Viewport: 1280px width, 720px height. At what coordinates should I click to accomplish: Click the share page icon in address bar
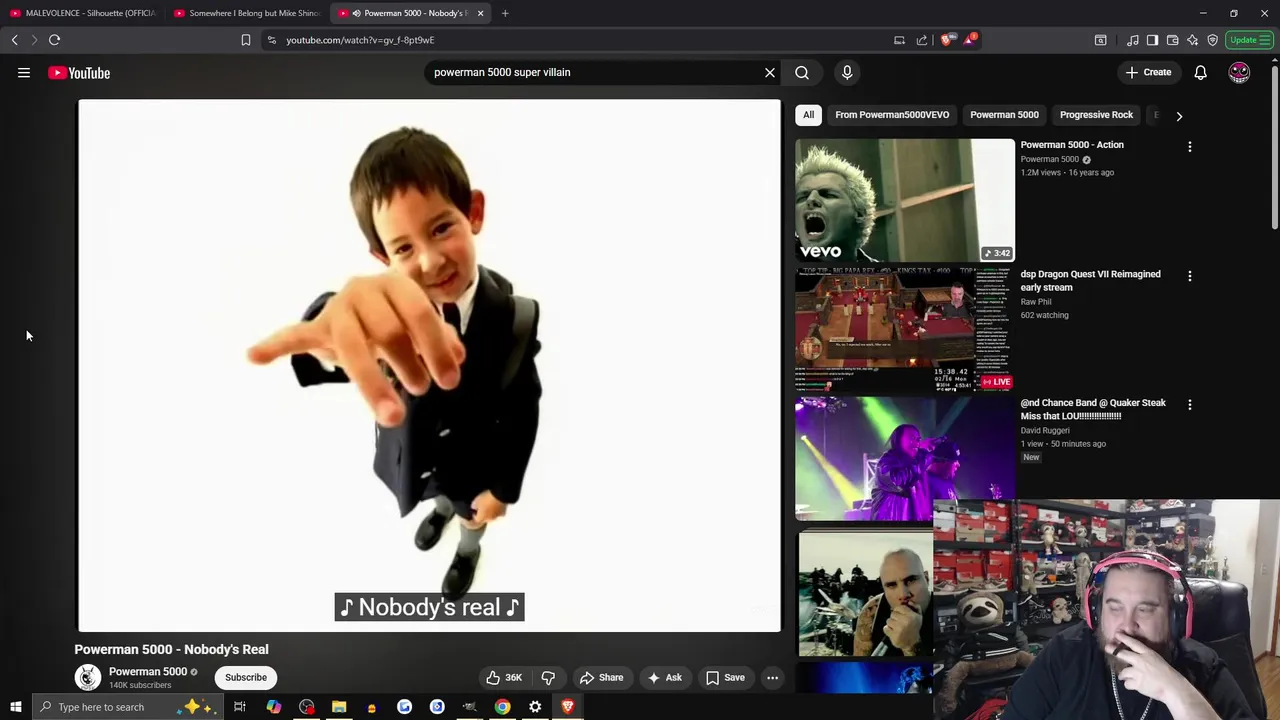click(922, 40)
